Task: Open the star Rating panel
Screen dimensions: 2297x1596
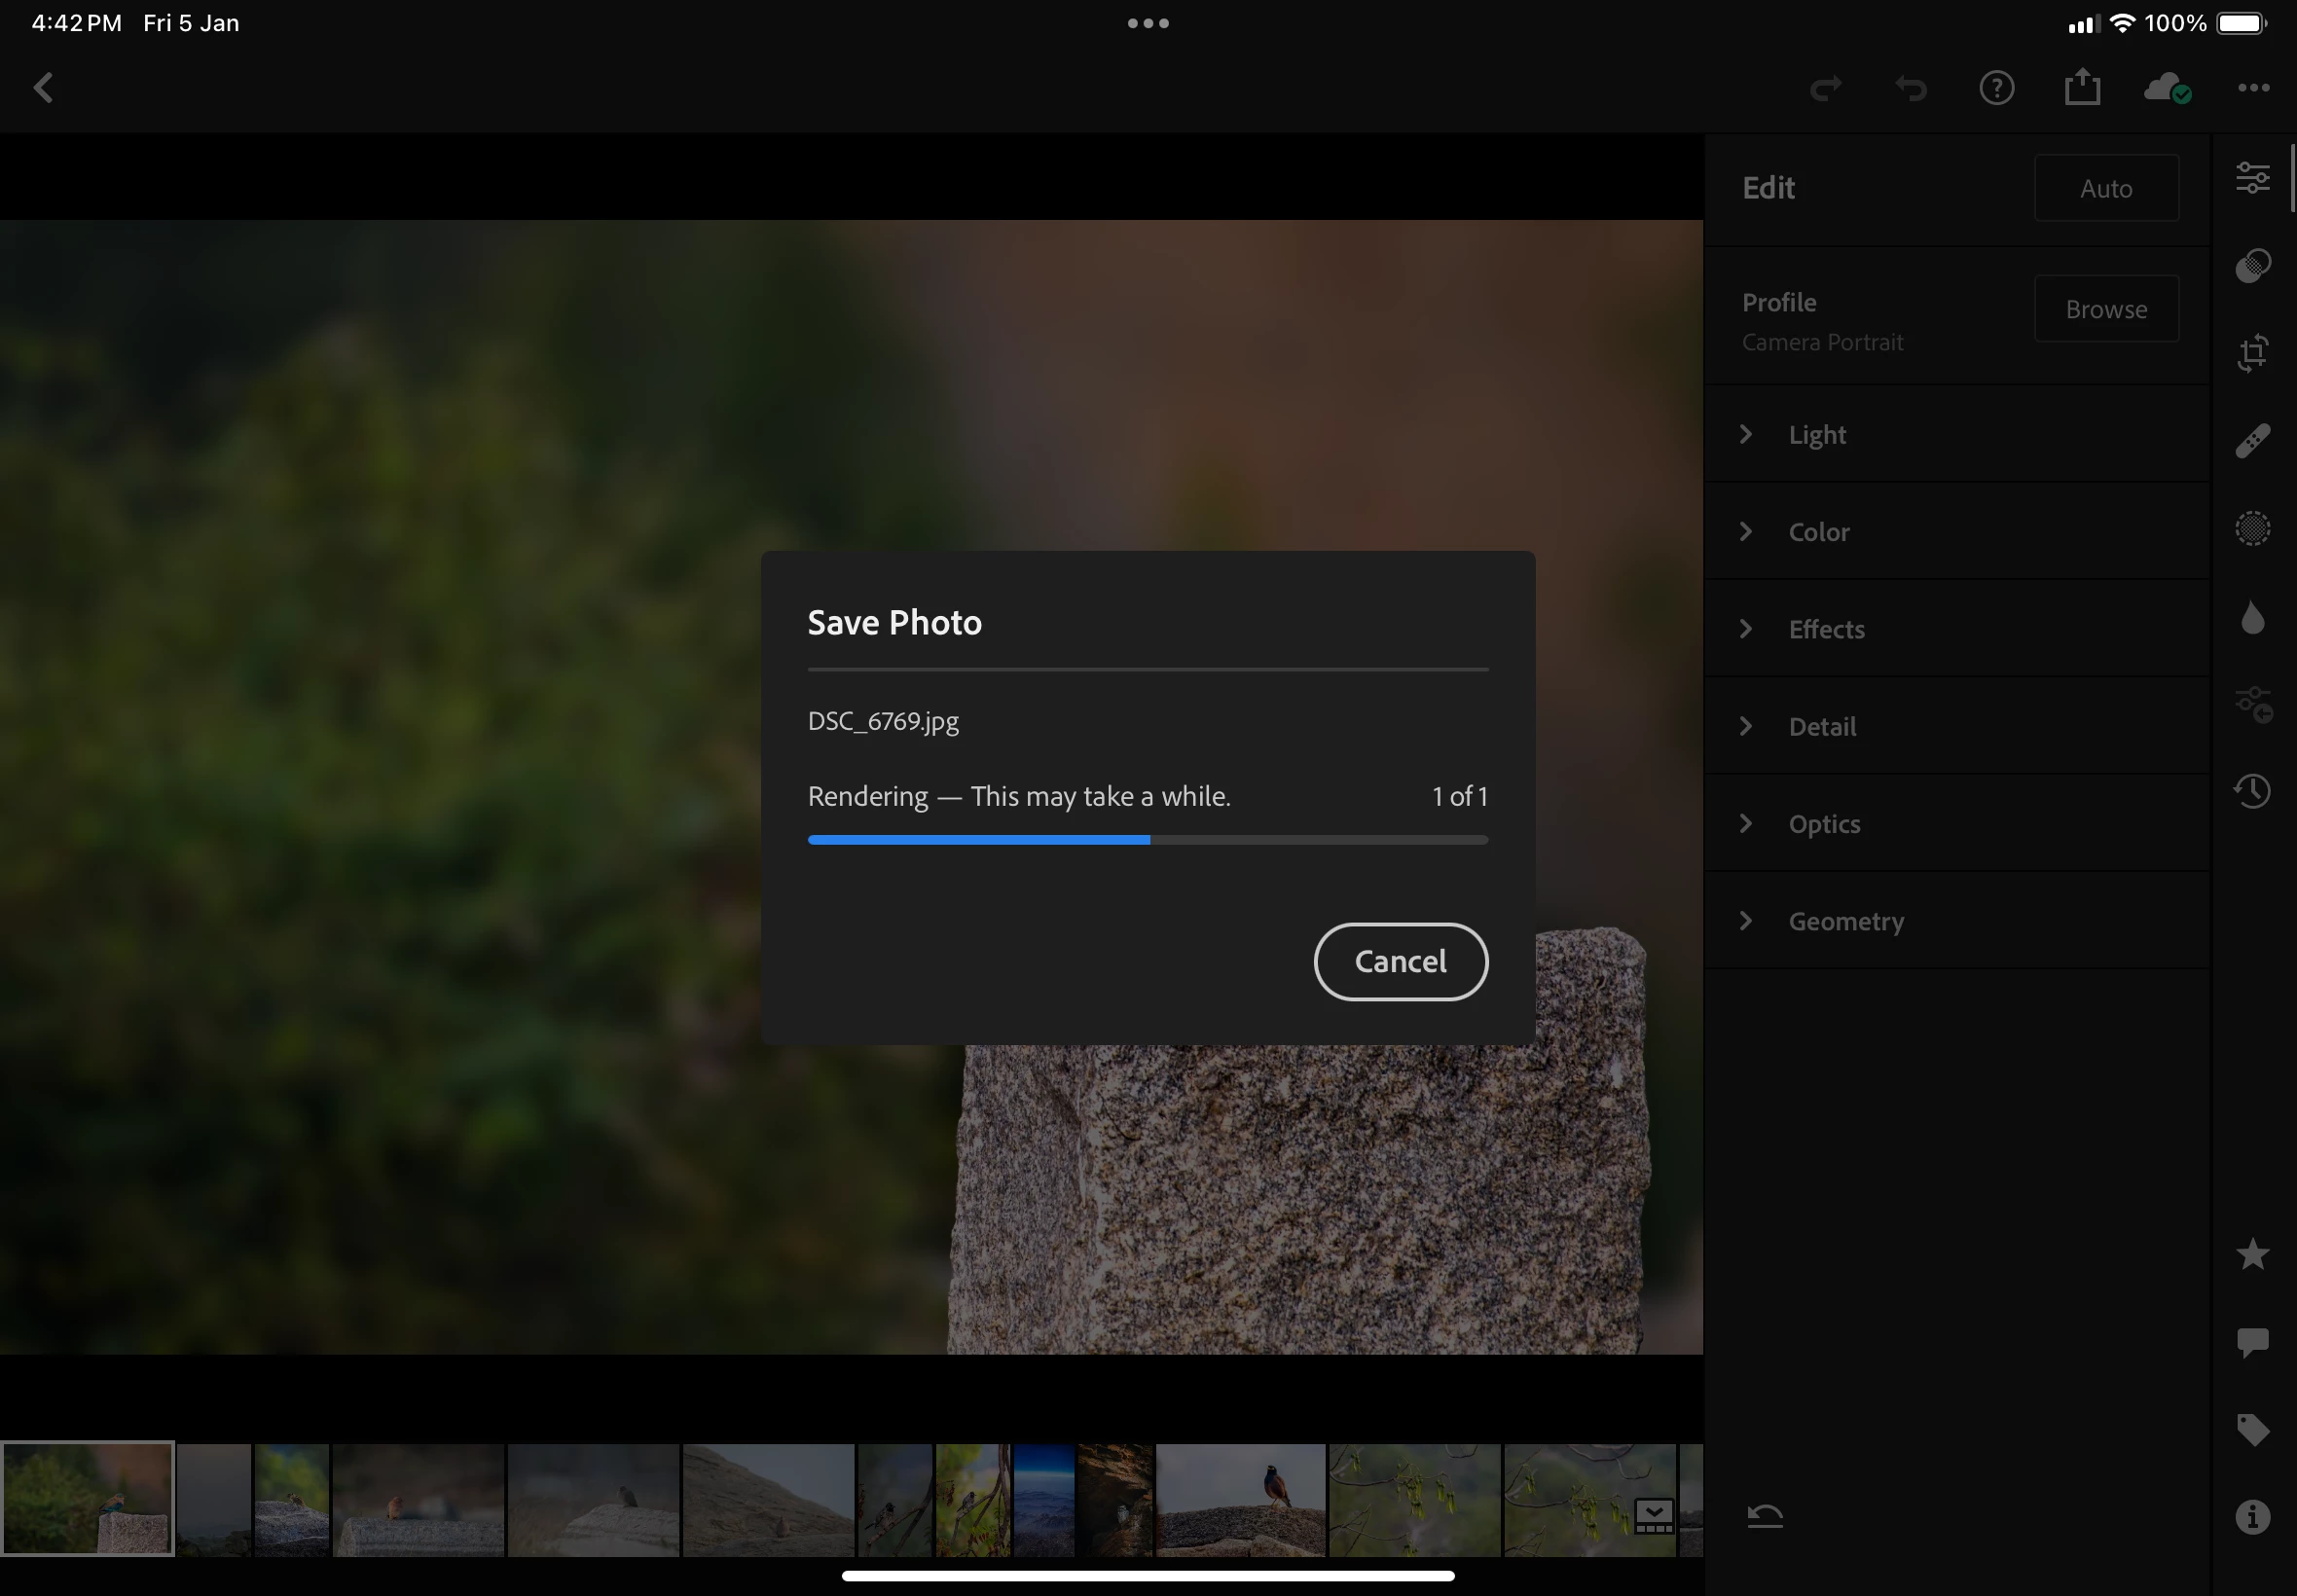Action: tap(2252, 1254)
